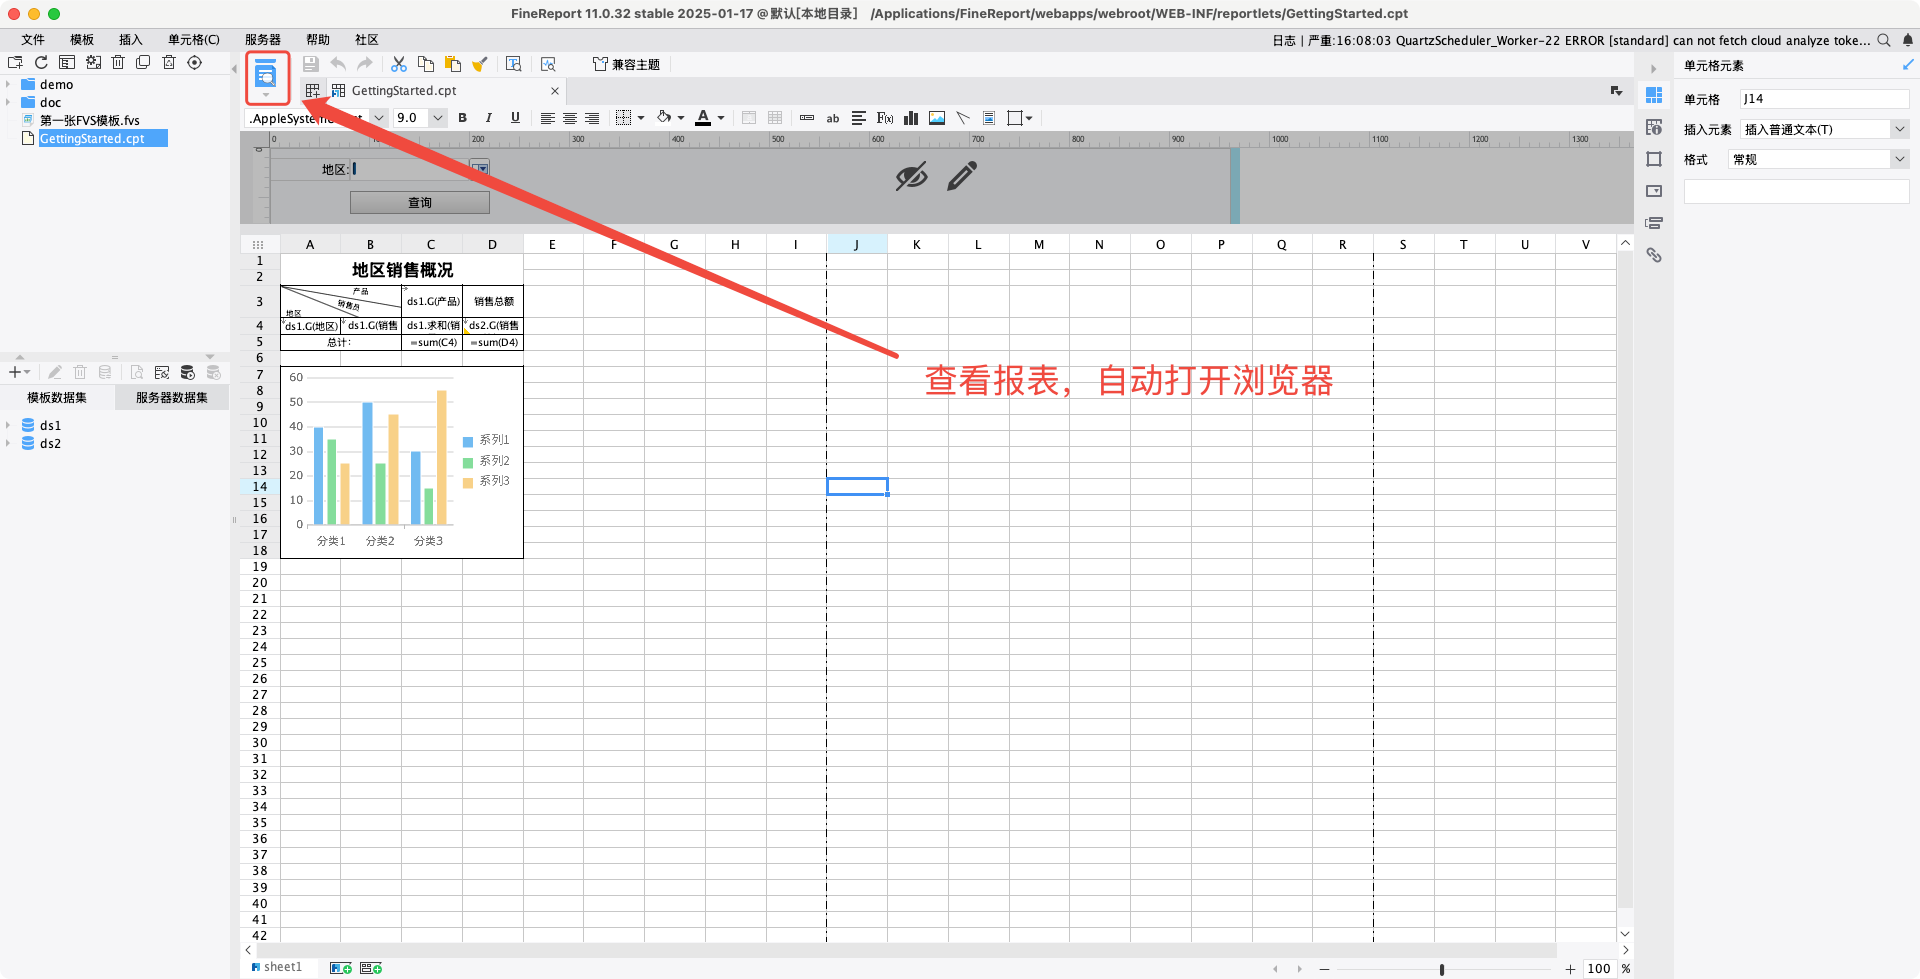Click the locate current file target icon

195,62
